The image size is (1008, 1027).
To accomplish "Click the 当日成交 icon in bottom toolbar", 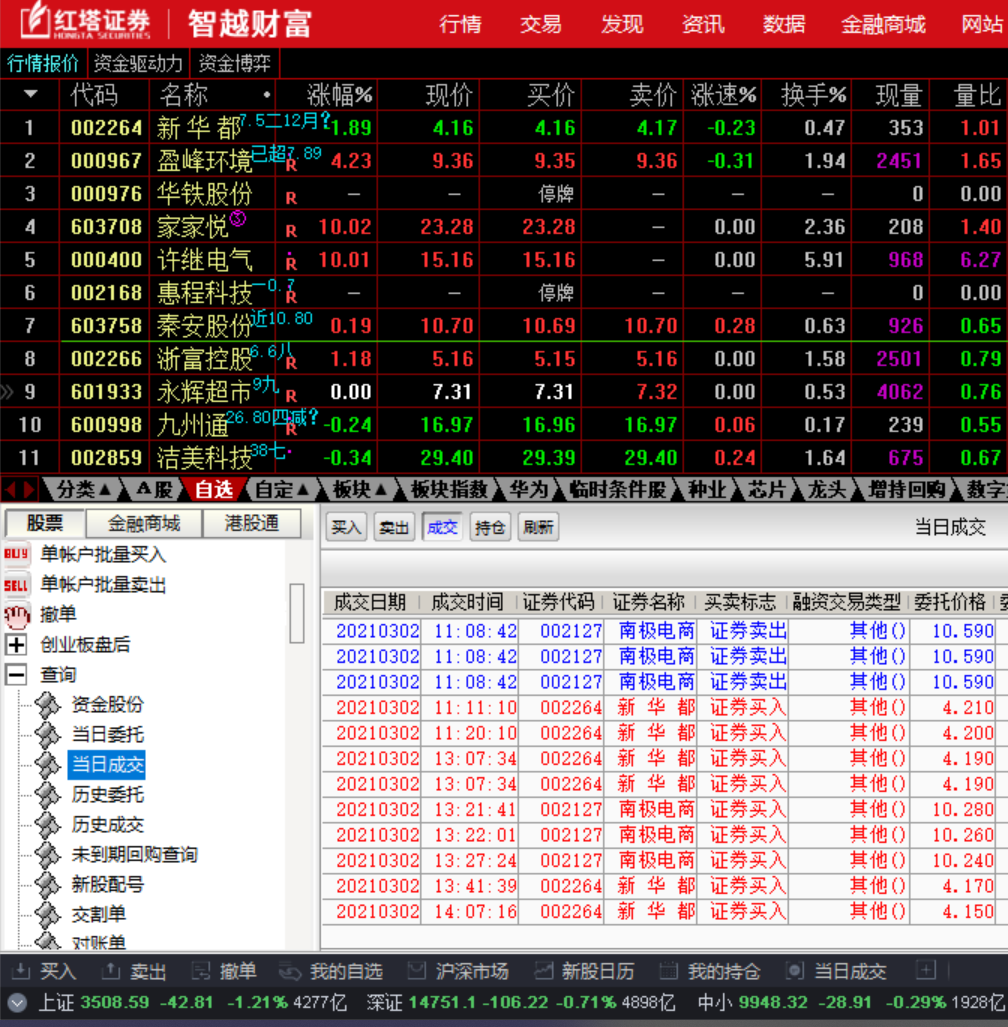I will coord(794,971).
